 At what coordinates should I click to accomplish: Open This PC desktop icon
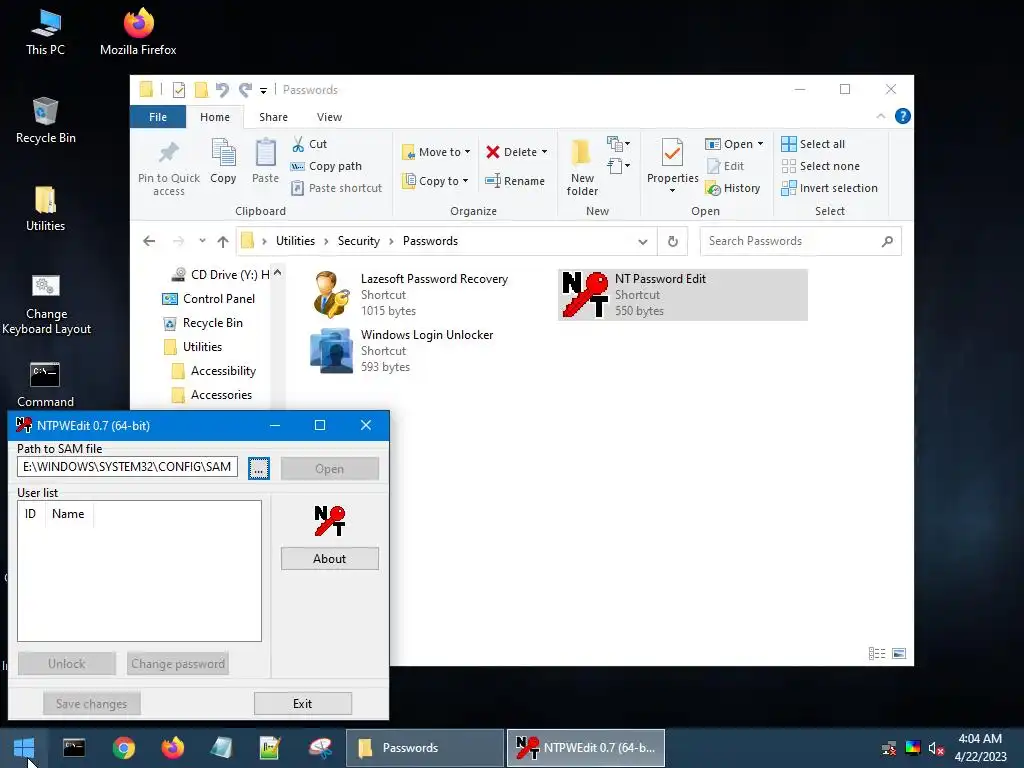click(x=45, y=31)
